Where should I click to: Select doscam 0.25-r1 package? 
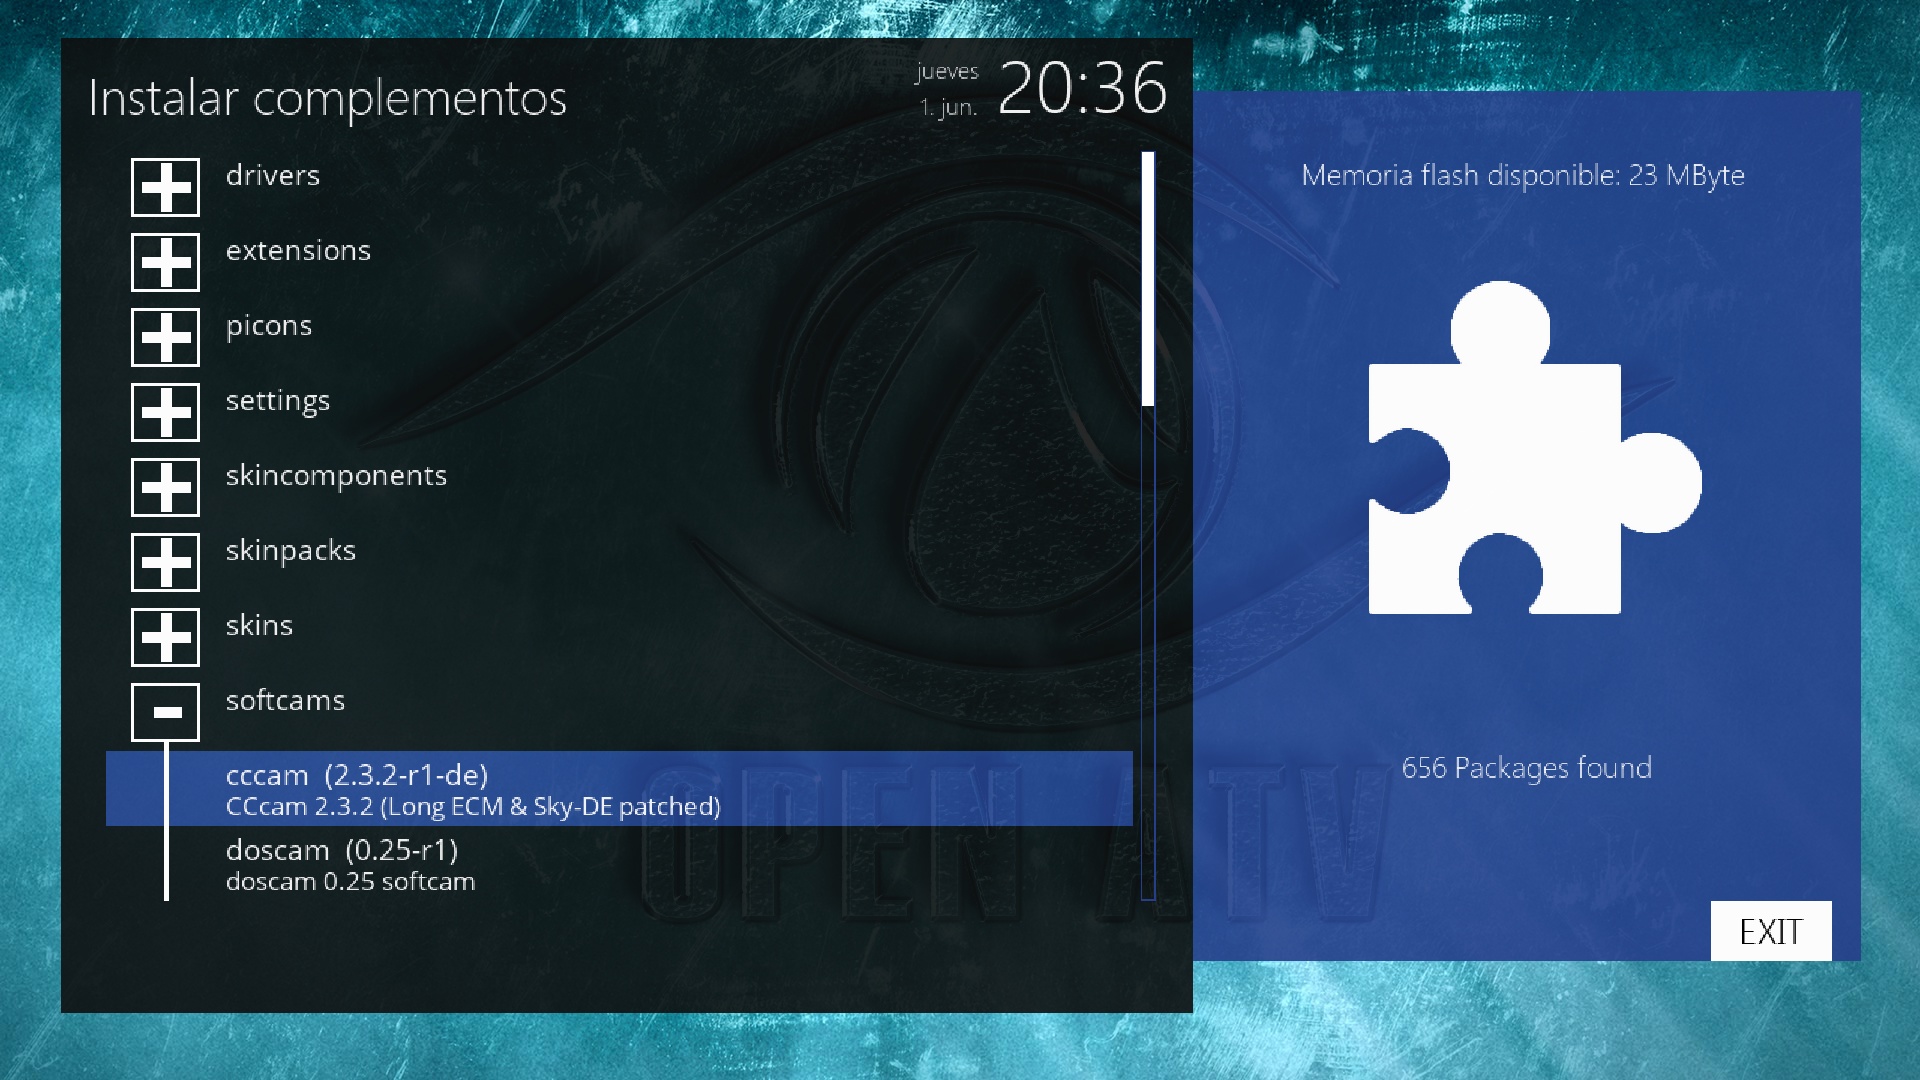(350, 864)
